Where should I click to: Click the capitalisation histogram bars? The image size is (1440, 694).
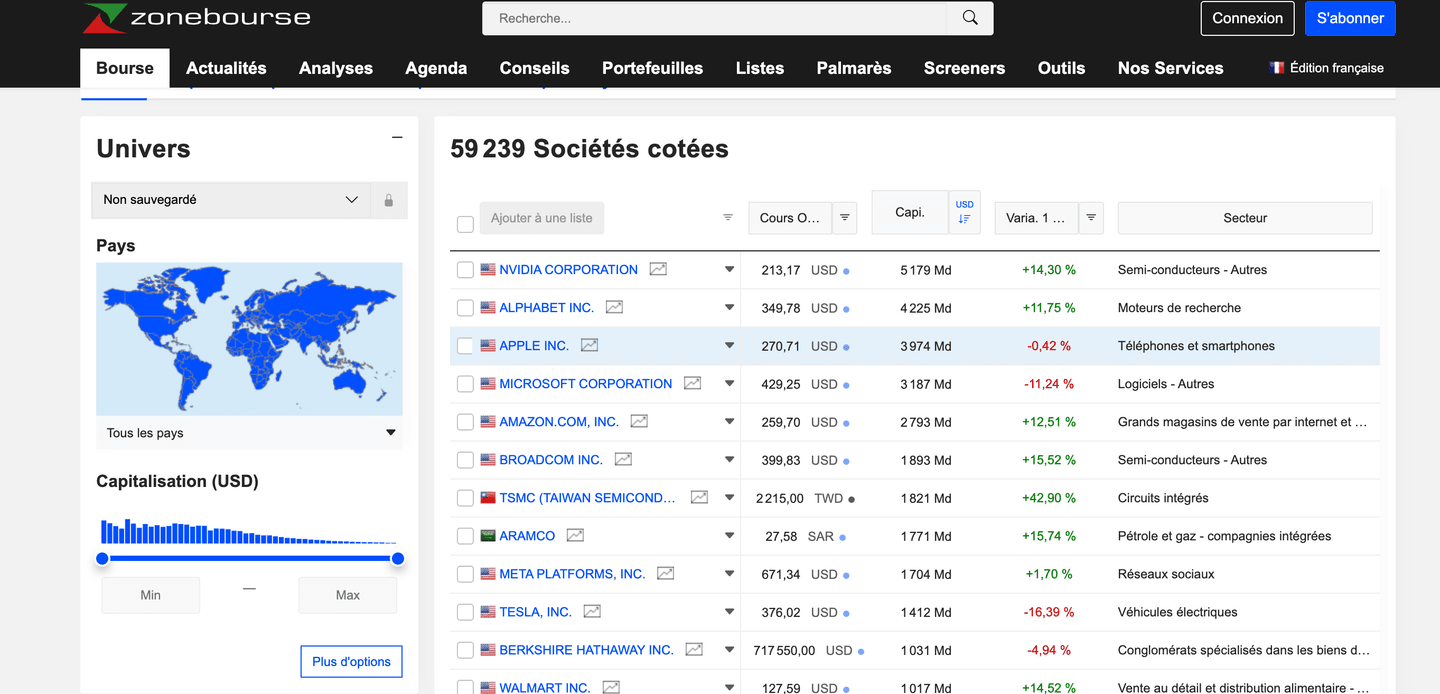pos(249,531)
